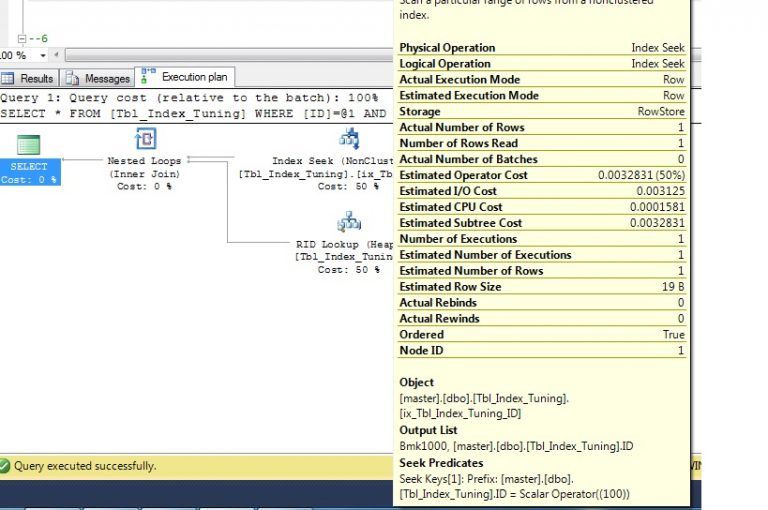Click the Physical Operation row in tooltip
The width and height of the screenshot is (768, 510).
[x=542, y=48]
